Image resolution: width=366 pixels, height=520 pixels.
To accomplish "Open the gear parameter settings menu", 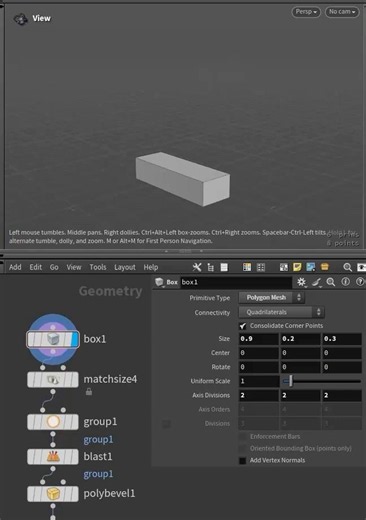I will (301, 282).
